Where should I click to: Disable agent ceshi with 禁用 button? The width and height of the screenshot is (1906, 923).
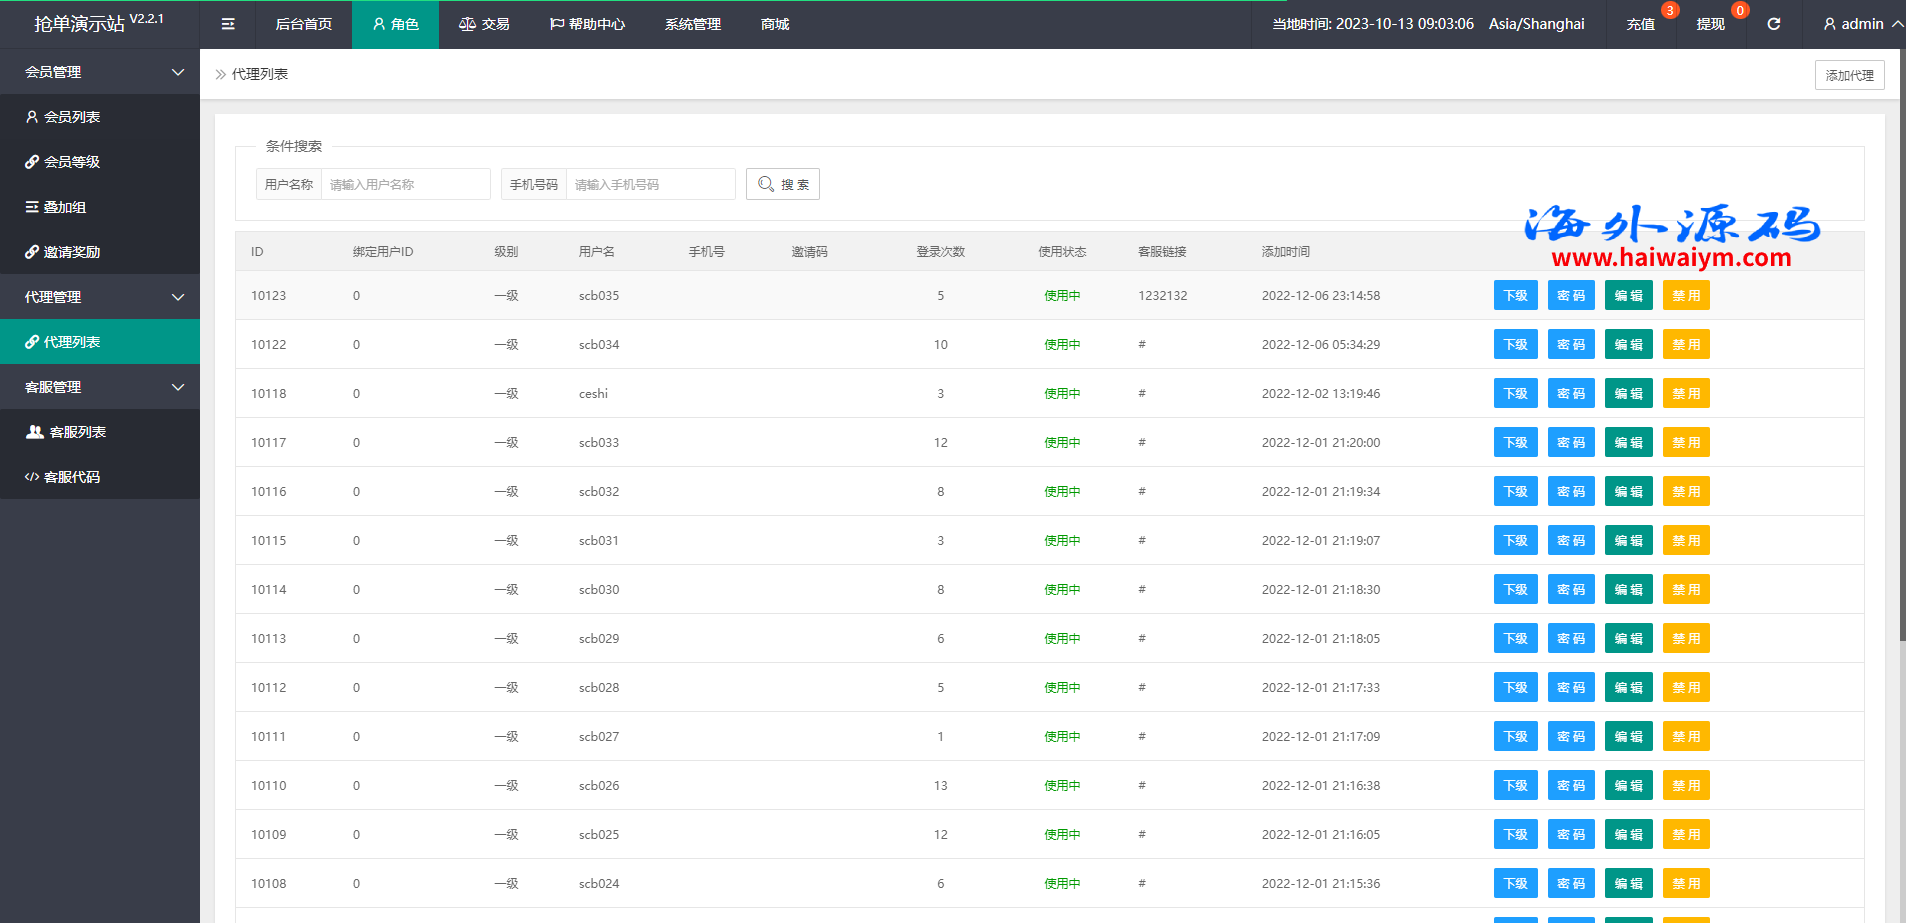click(1685, 394)
